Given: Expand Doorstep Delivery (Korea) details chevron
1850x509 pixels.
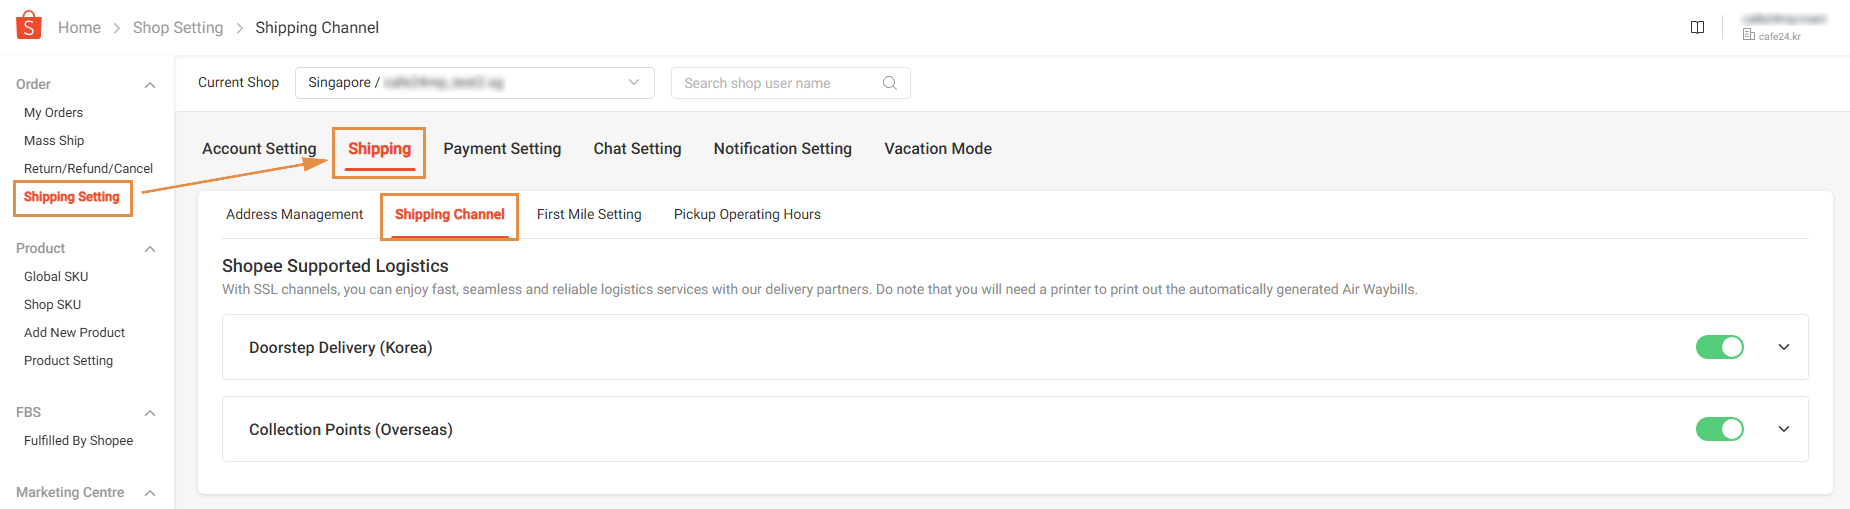Looking at the screenshot, I should (1783, 347).
